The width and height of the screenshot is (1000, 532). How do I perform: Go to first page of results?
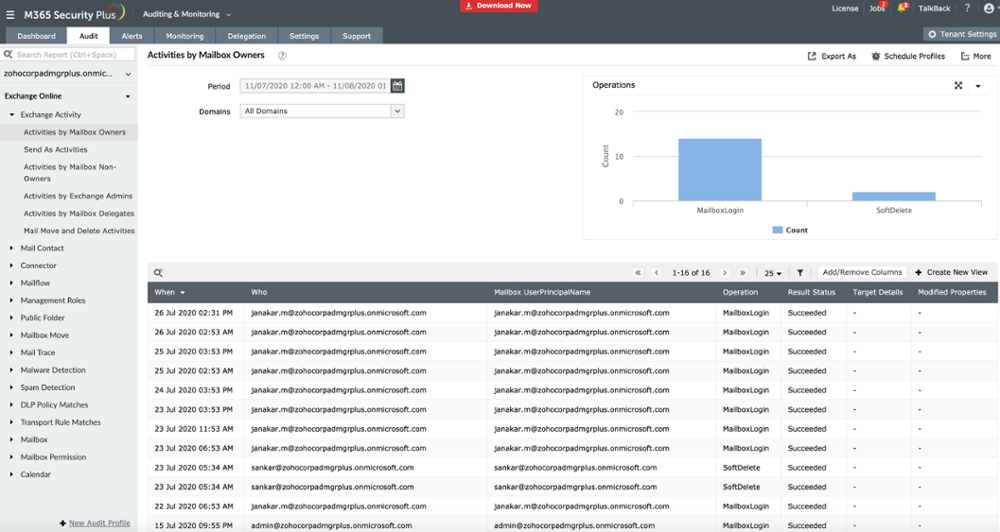[x=638, y=272]
